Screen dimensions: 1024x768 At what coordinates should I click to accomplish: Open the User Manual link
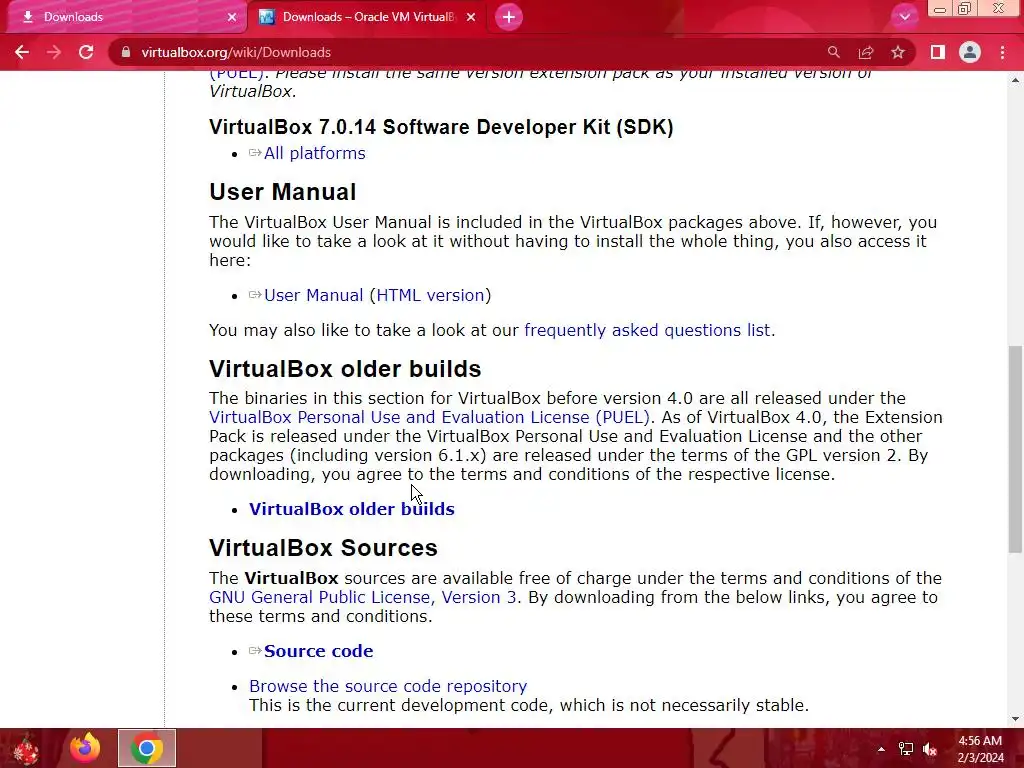click(313, 295)
